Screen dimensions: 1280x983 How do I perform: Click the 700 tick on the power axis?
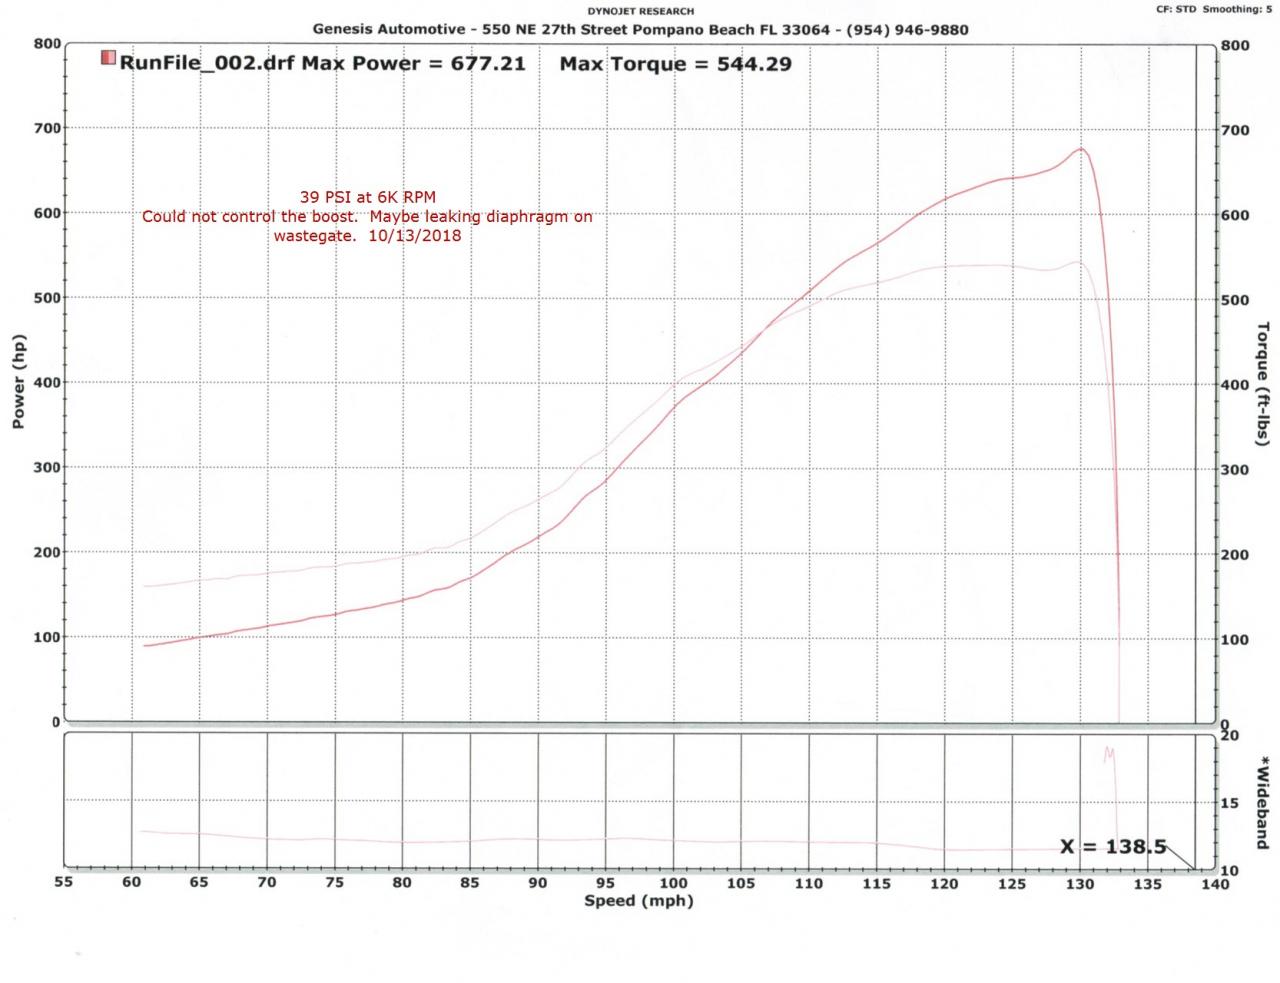pos(47,128)
